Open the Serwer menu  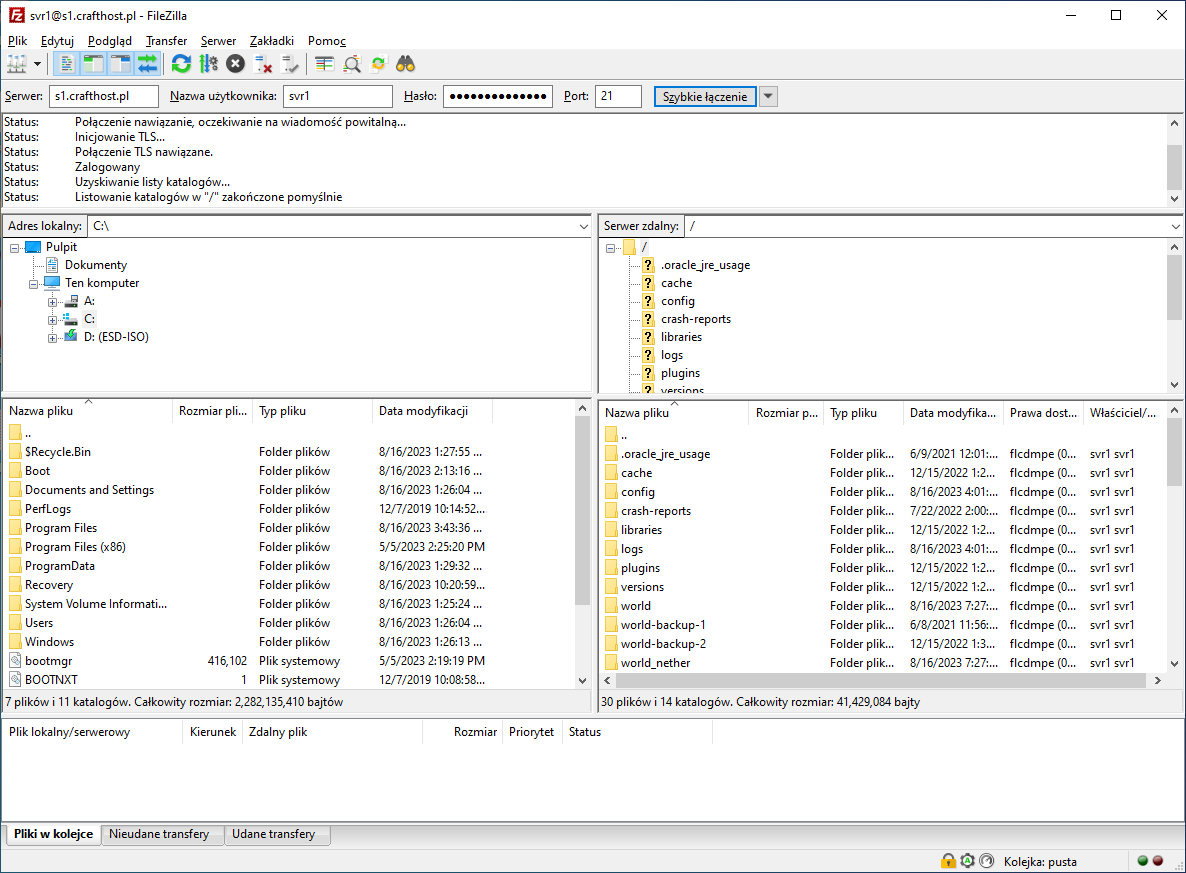click(x=219, y=41)
